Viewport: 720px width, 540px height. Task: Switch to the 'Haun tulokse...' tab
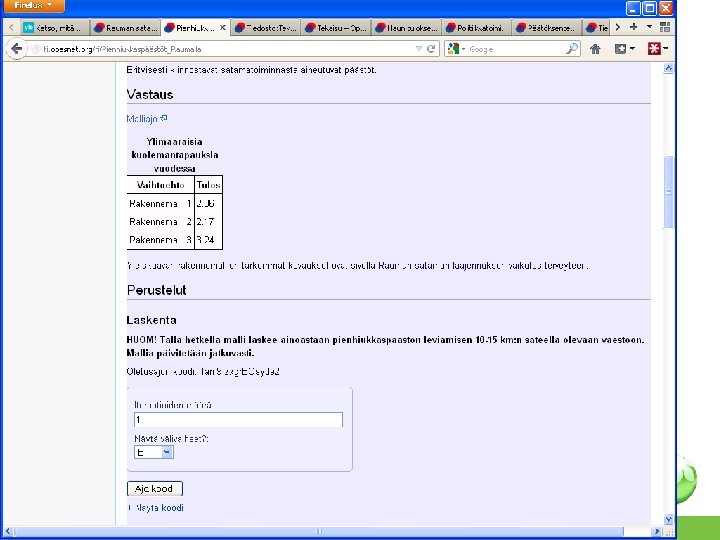click(x=406, y=28)
